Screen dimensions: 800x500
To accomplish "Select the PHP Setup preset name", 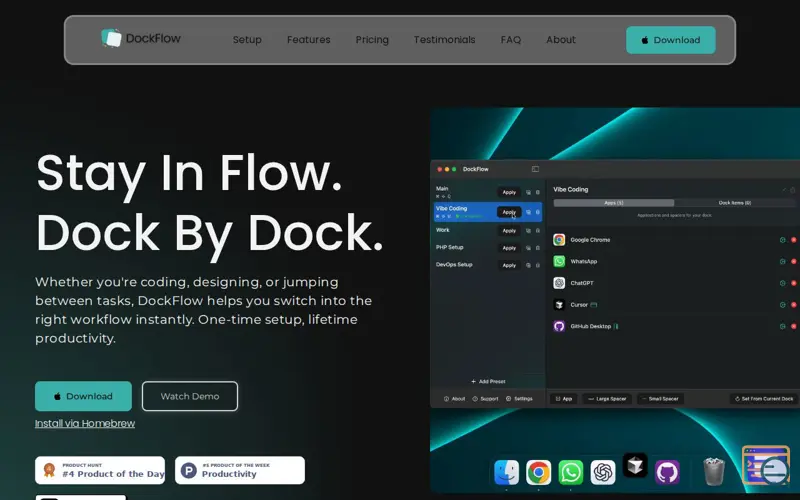I will [449, 247].
